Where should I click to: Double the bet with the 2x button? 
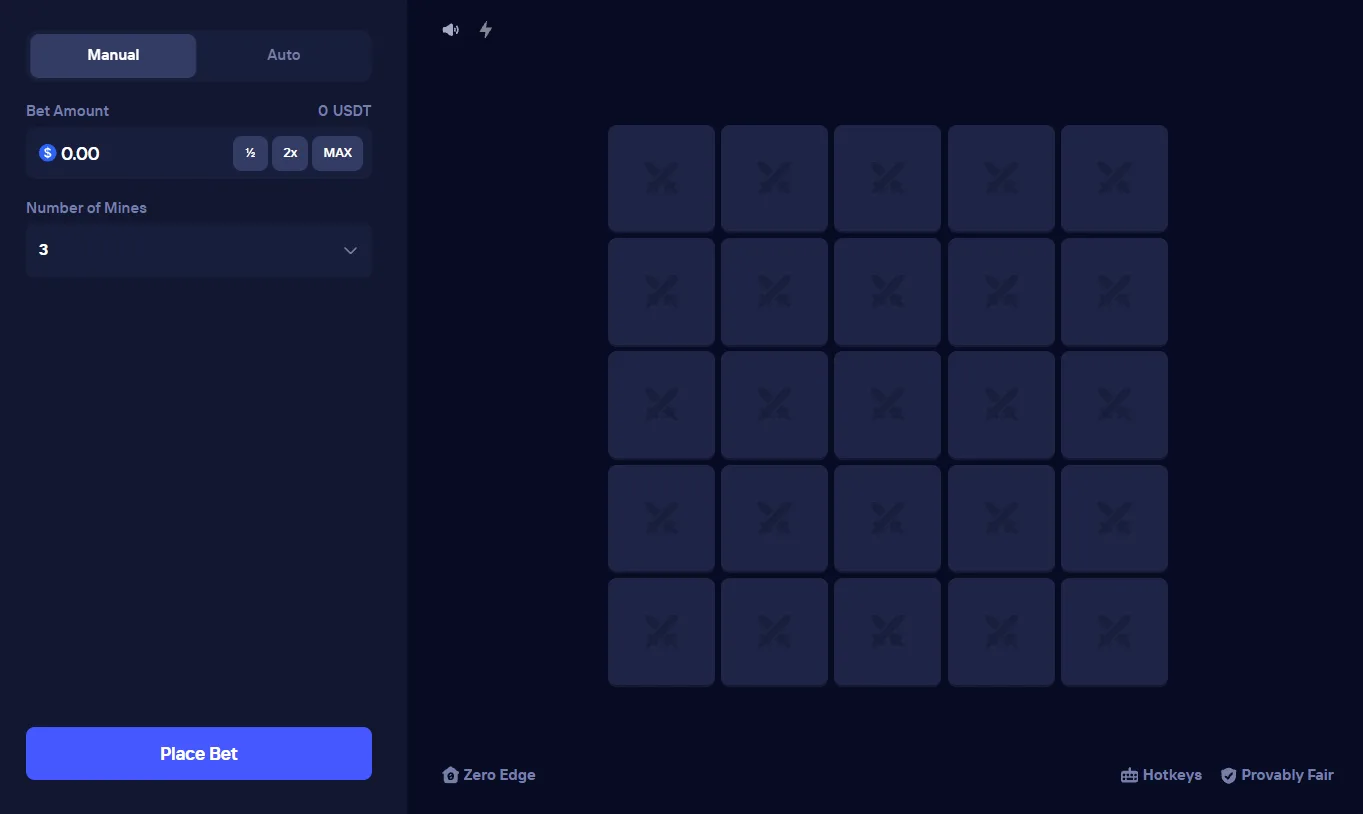[x=290, y=153]
